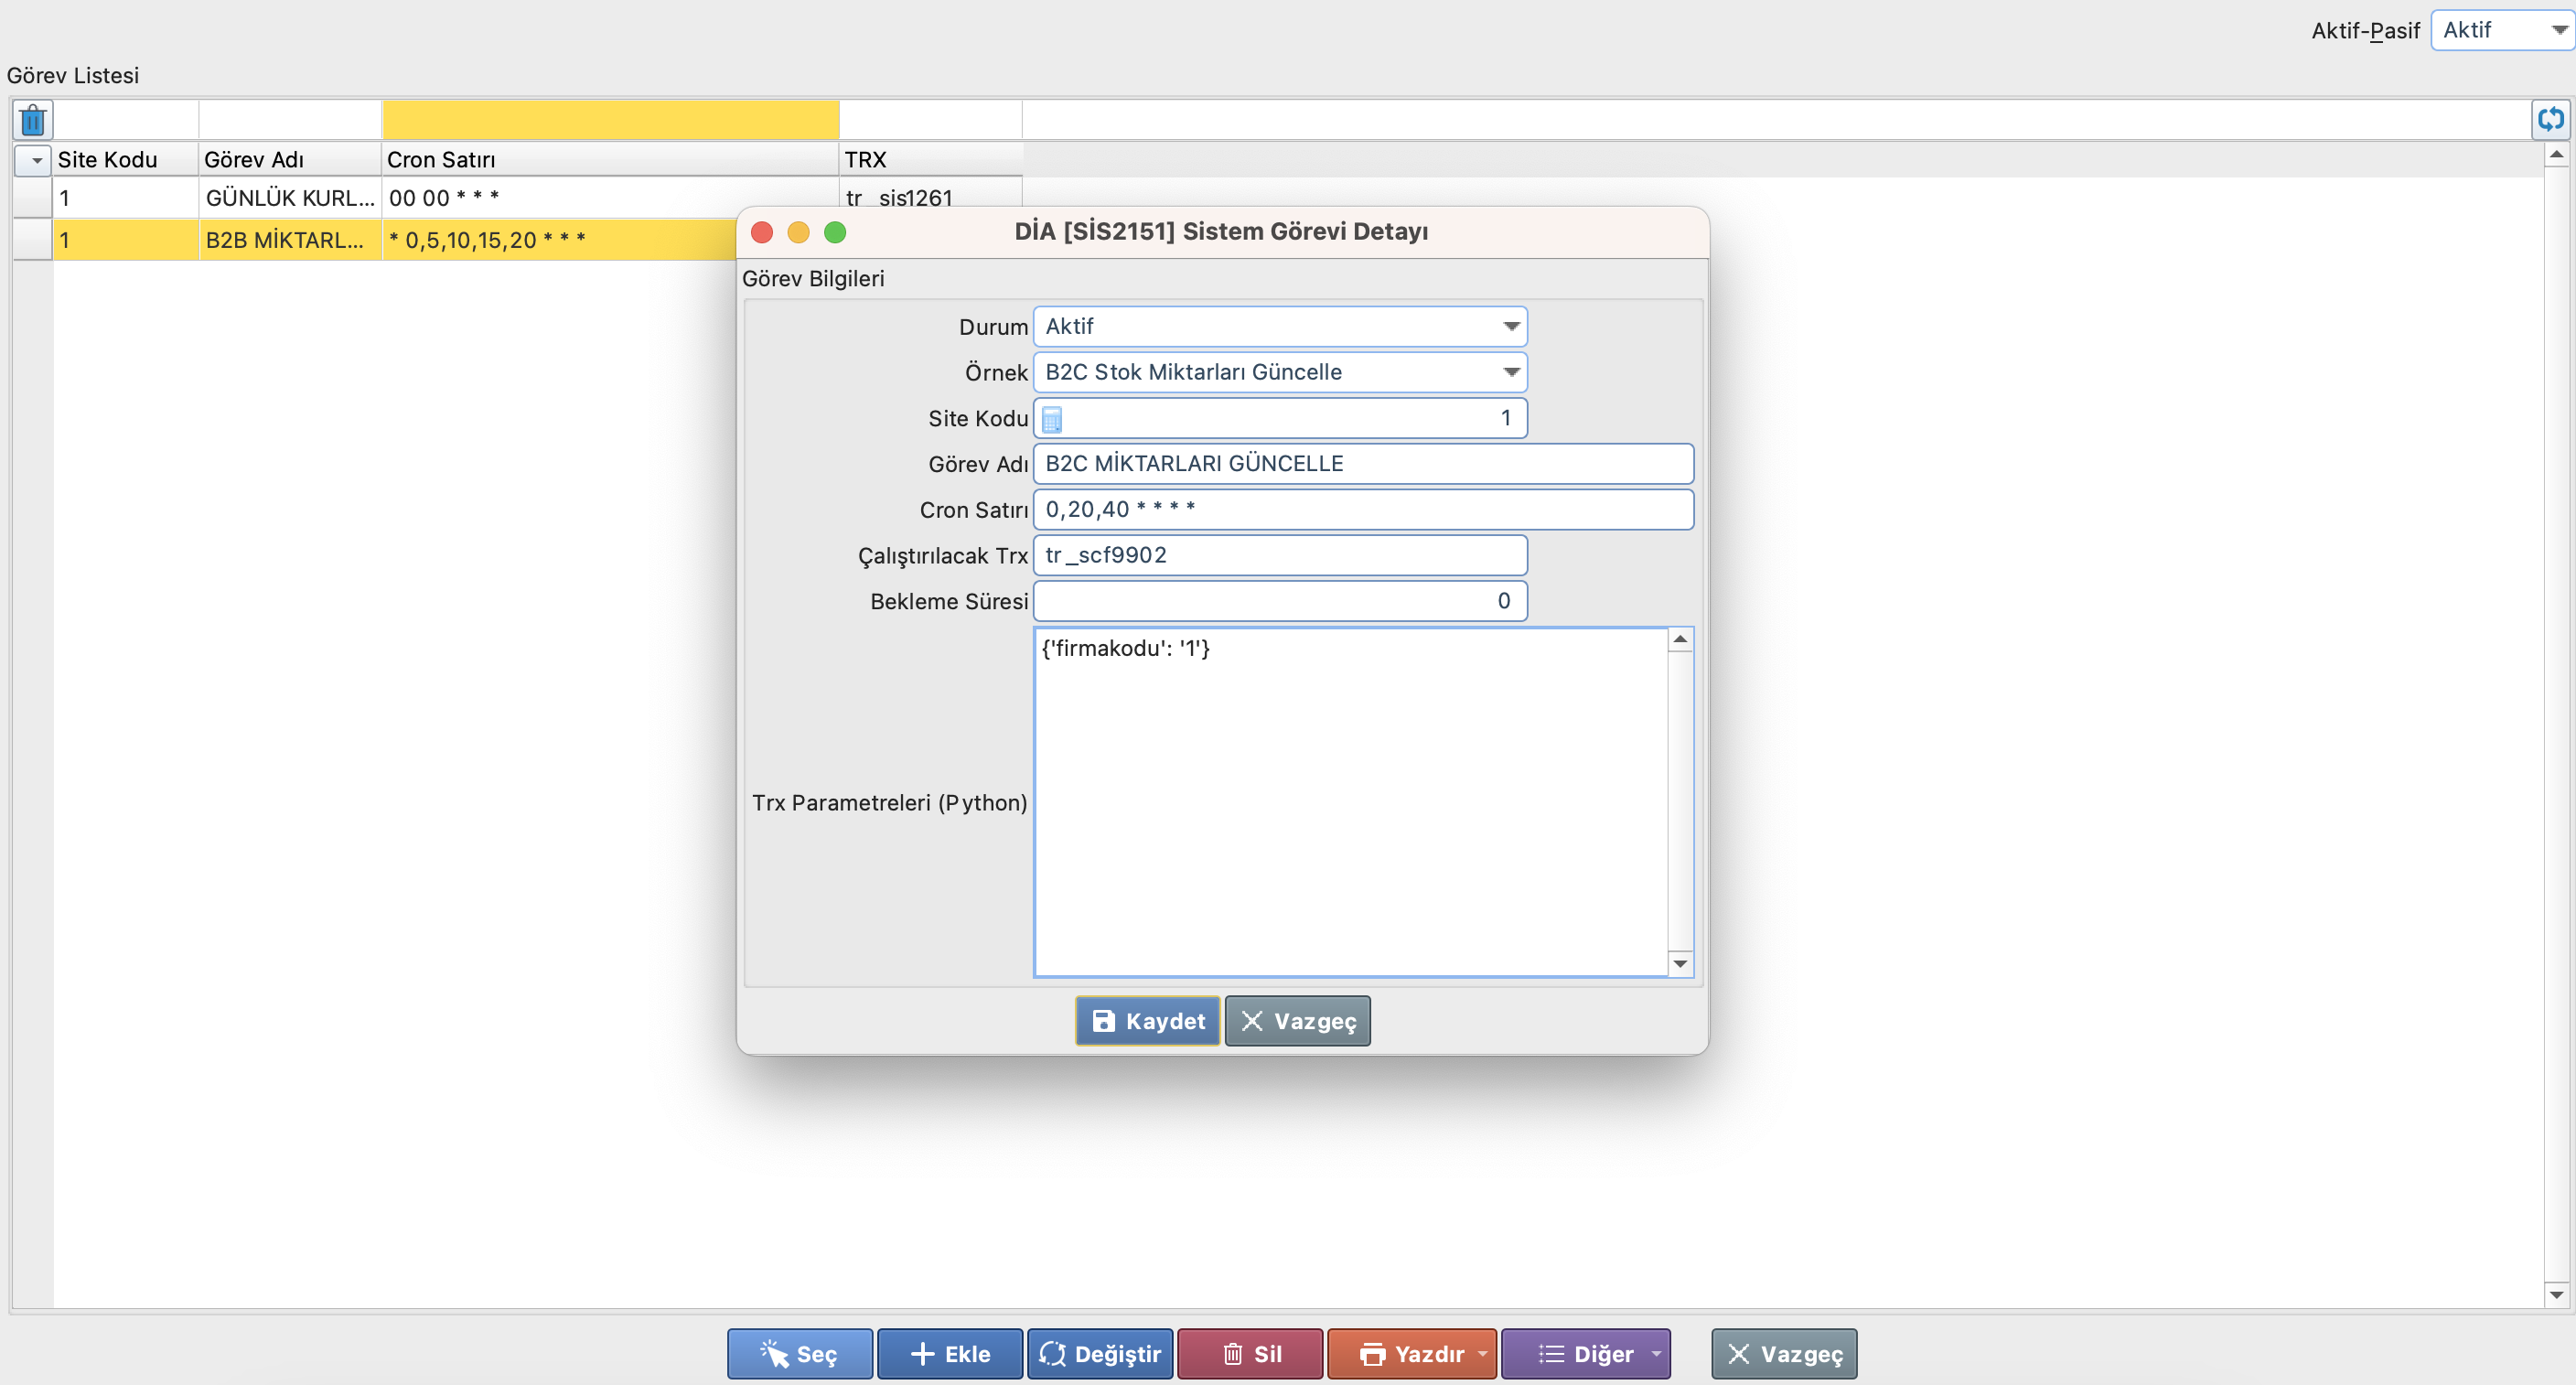Open the Yazdır dropdown arrow
Screen dimensions: 2576x1385
[x=1482, y=1354]
